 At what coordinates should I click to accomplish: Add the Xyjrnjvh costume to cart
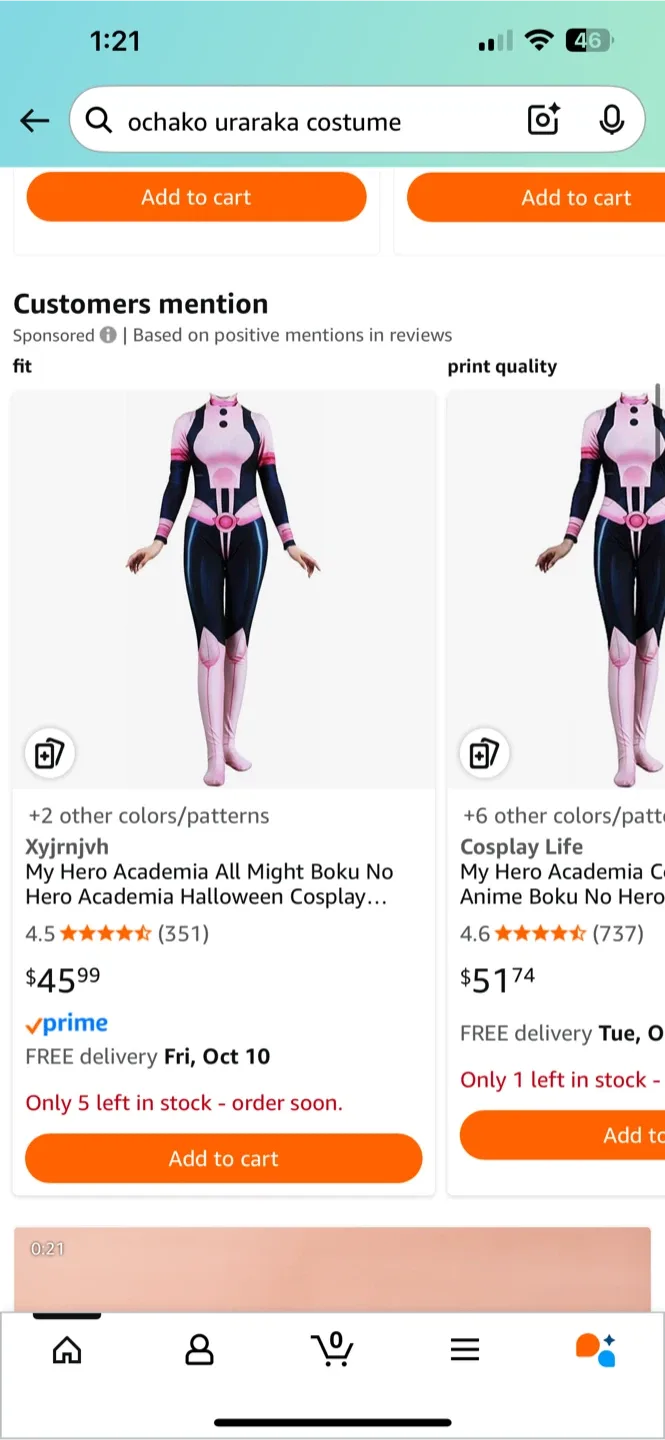pos(223,1158)
